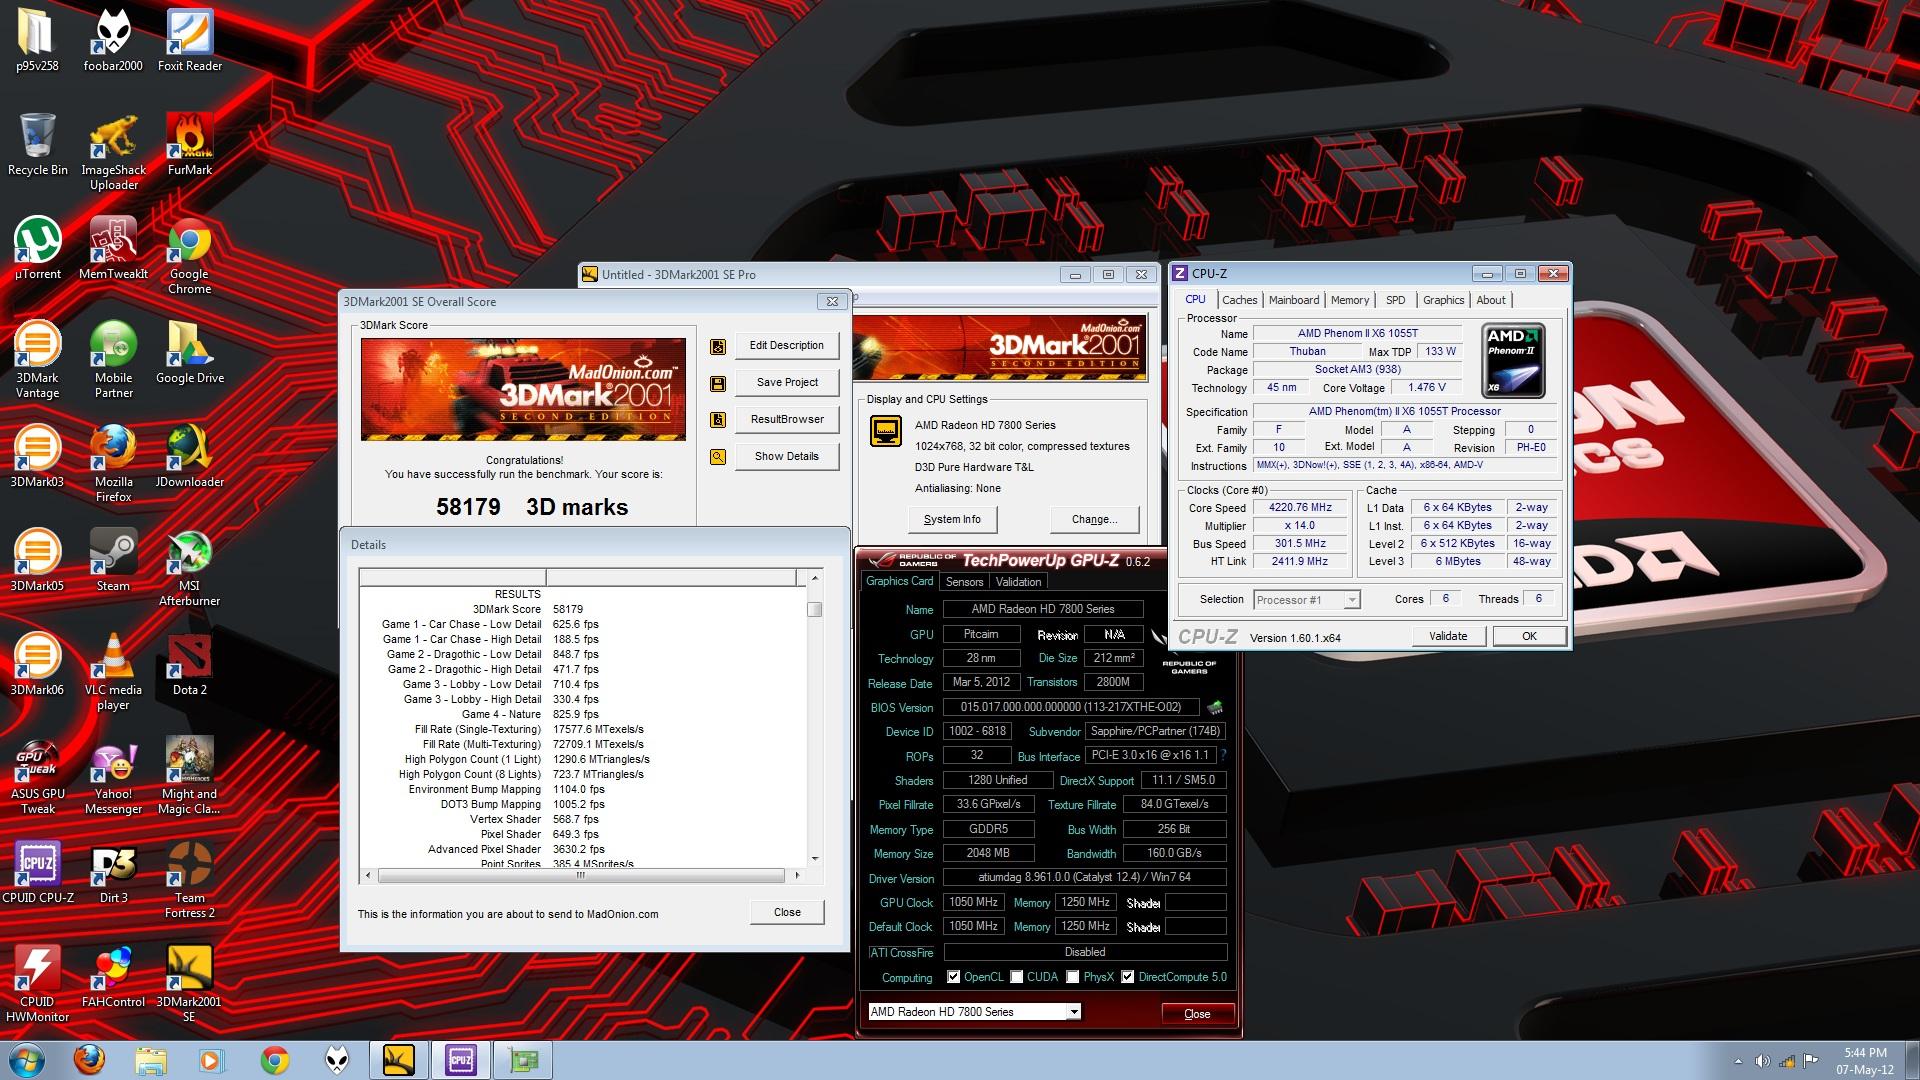Image resolution: width=1920 pixels, height=1080 pixels.
Task: Open Windows Explorer from taskbar
Action: [151, 1060]
